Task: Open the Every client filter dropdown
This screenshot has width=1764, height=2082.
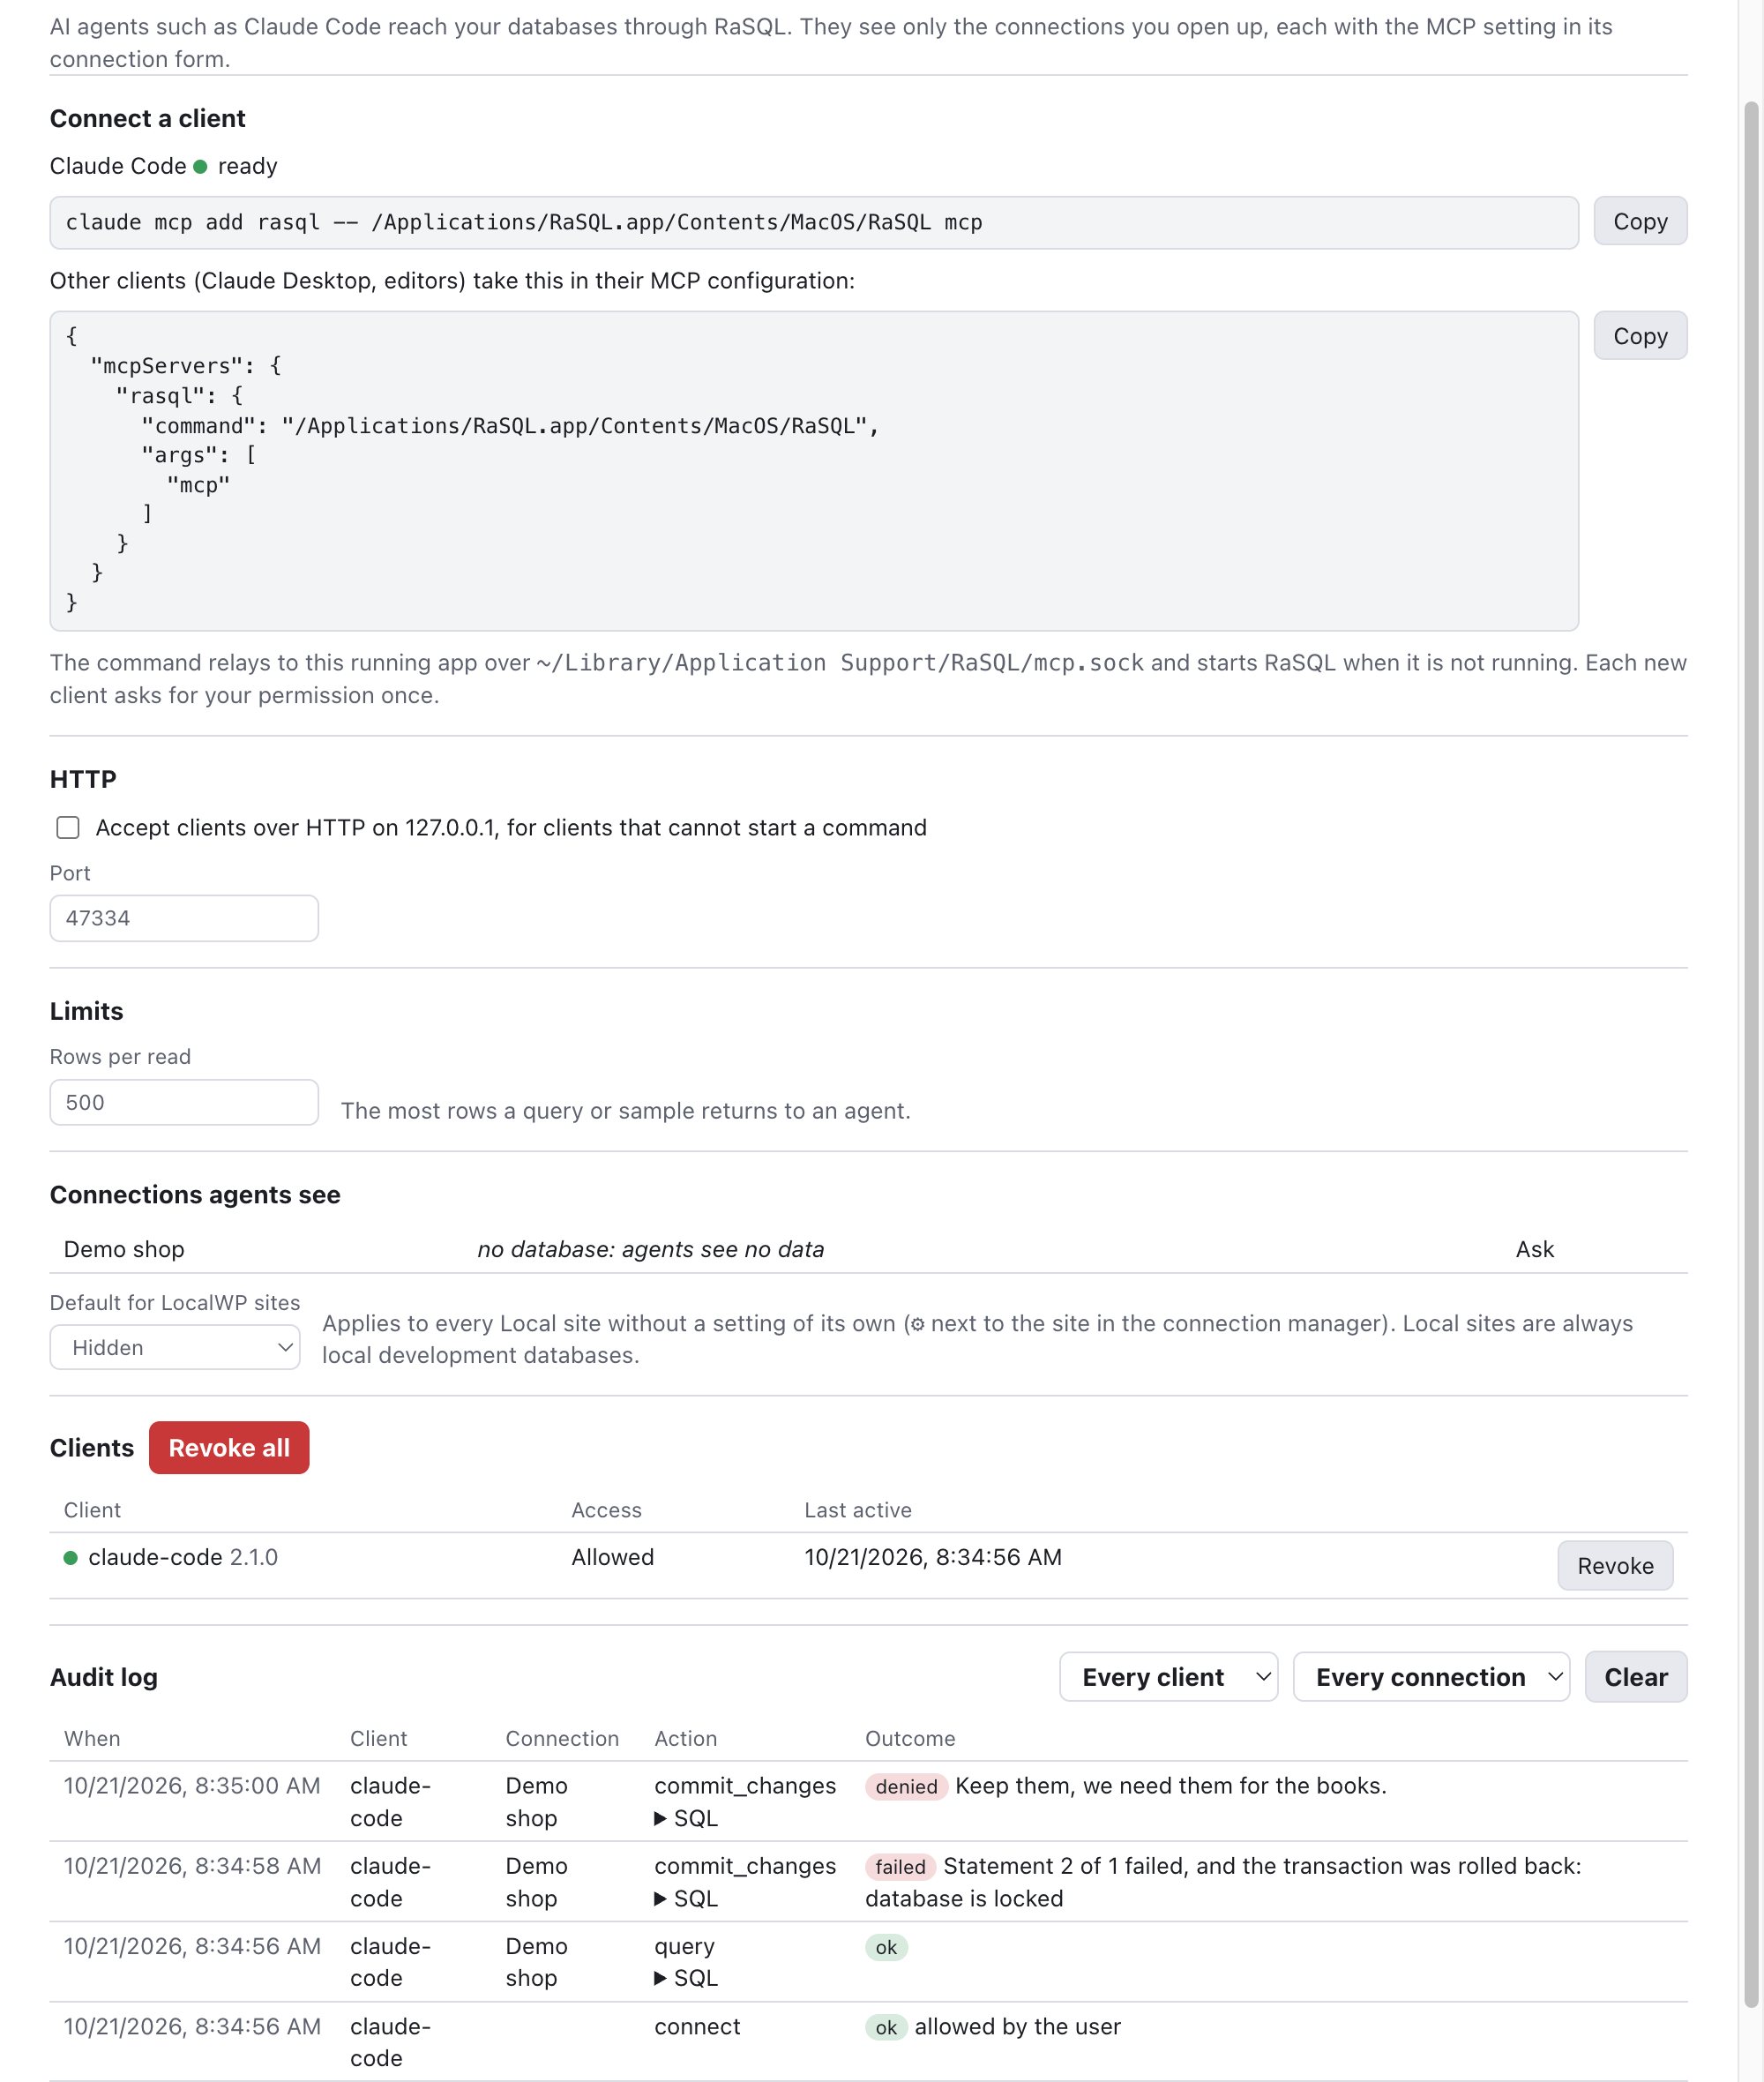Action: [1168, 1677]
